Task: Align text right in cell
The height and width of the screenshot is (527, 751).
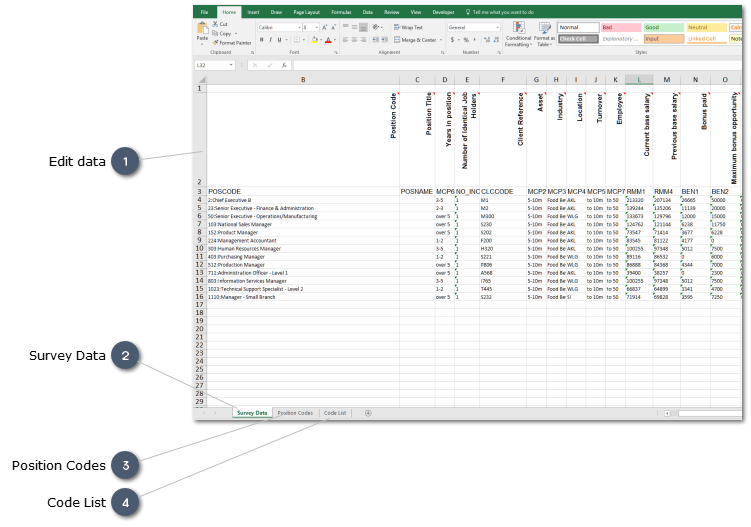Action: [x=364, y=40]
